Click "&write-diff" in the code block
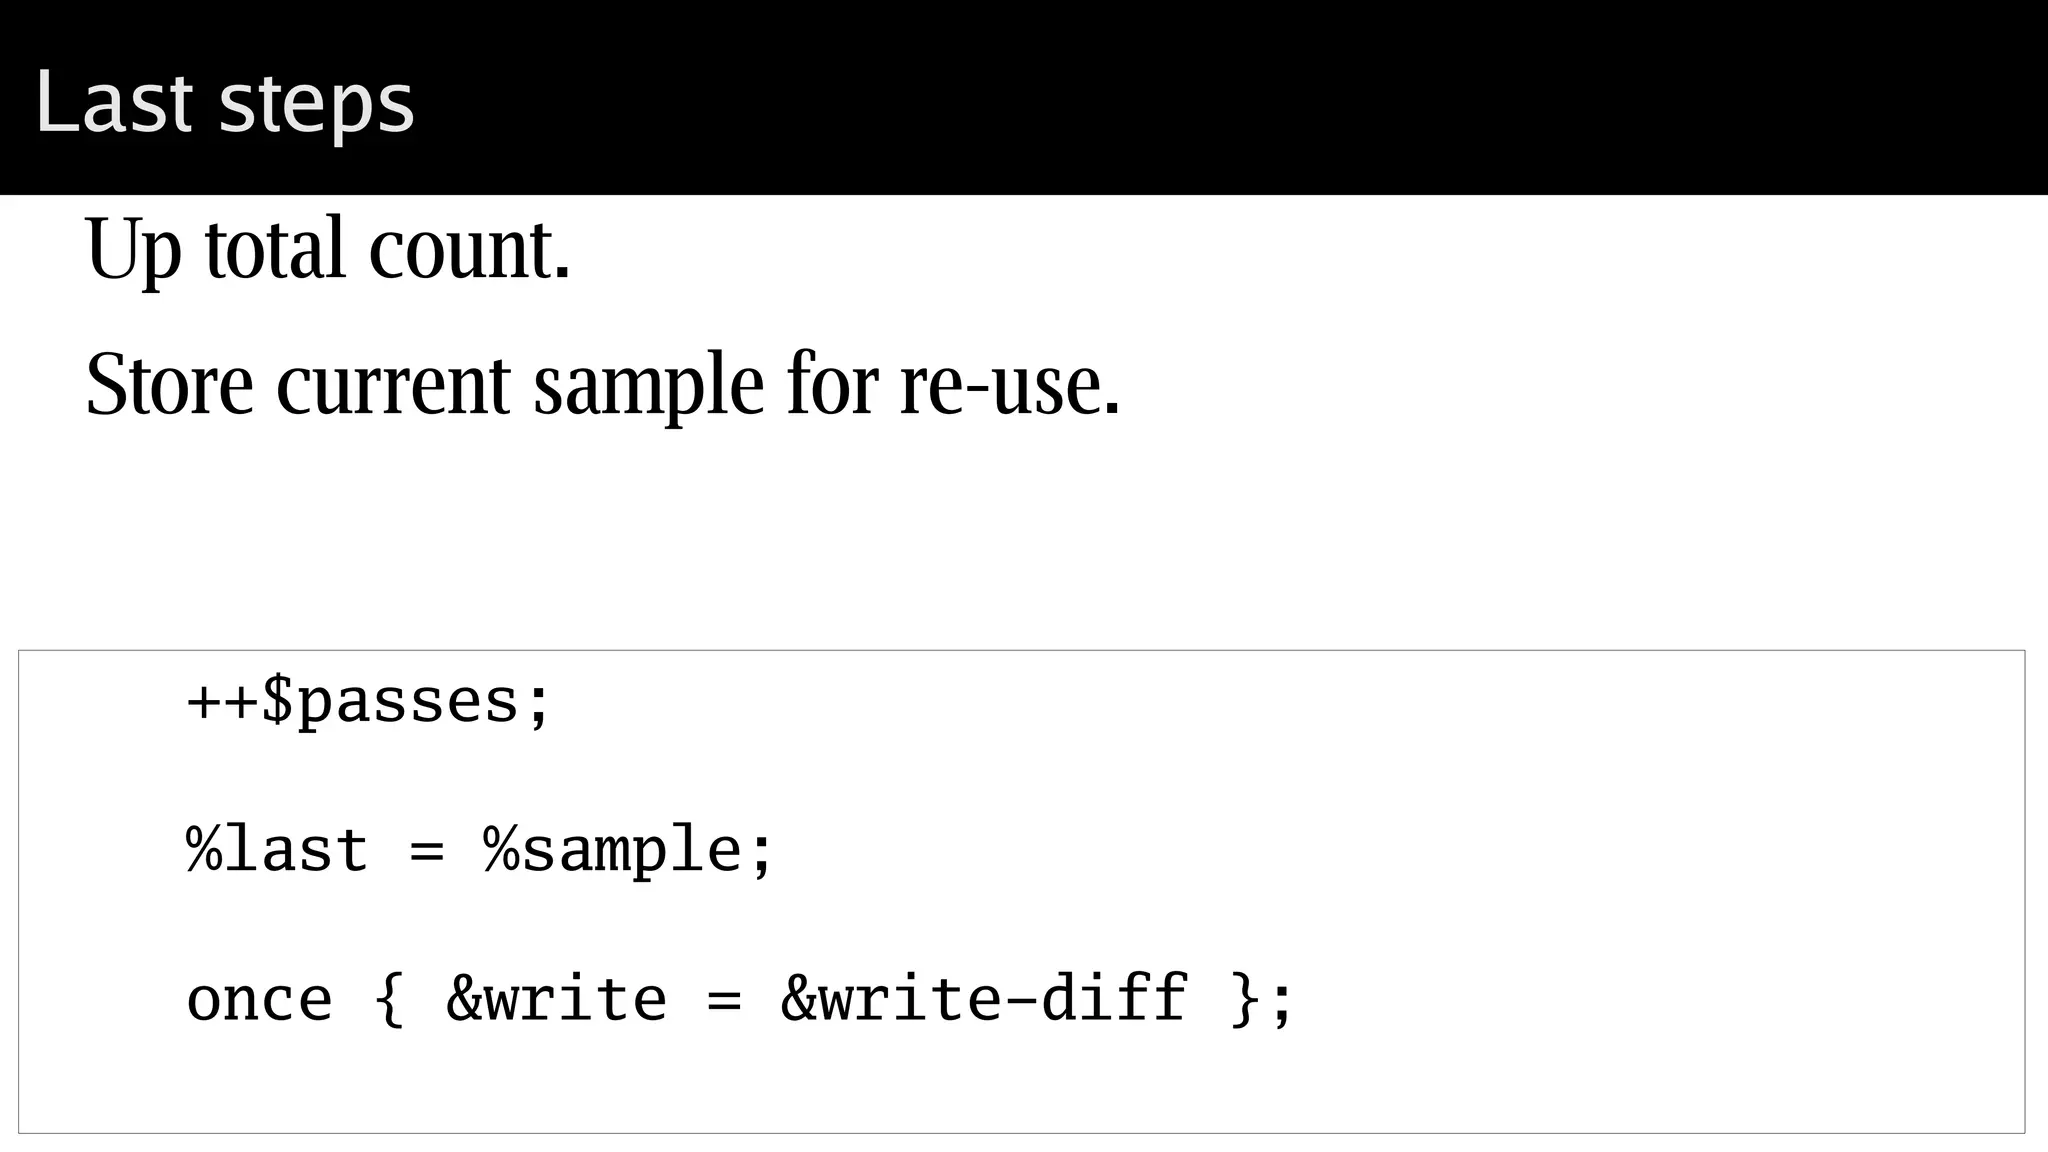 coord(984,999)
